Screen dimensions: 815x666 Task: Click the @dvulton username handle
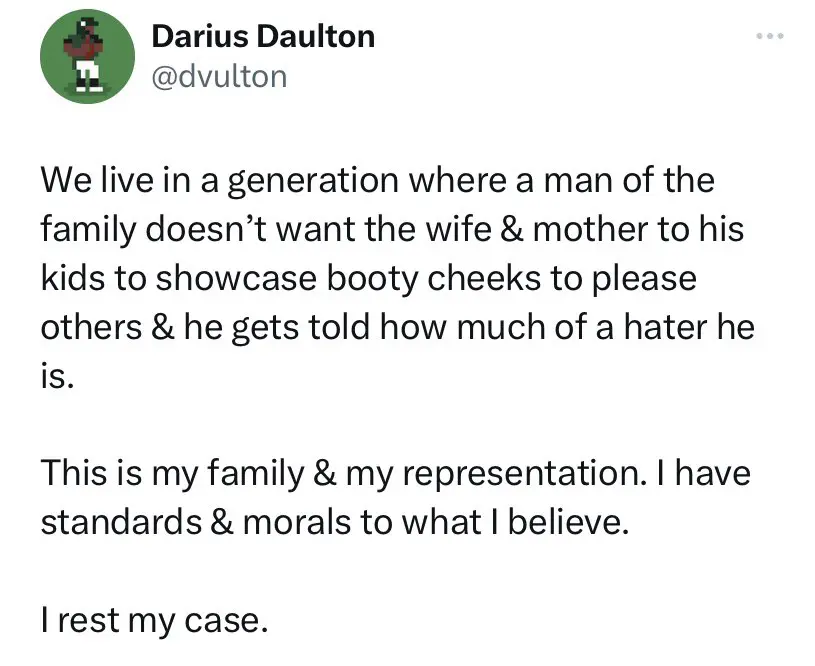(218, 76)
